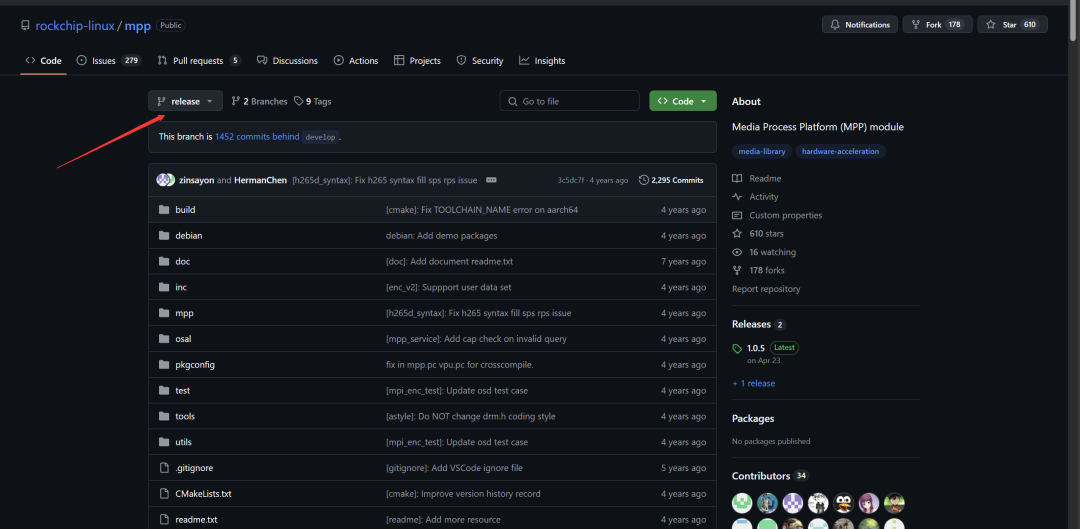Open the Pull requests tab
The width and height of the screenshot is (1080, 529).
(x=199, y=61)
